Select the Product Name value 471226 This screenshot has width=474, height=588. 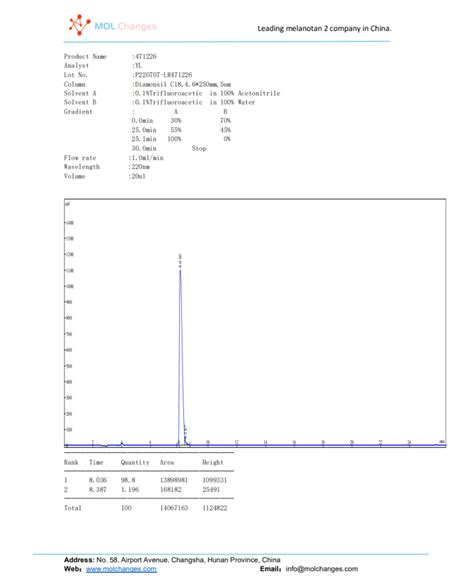[x=146, y=56]
